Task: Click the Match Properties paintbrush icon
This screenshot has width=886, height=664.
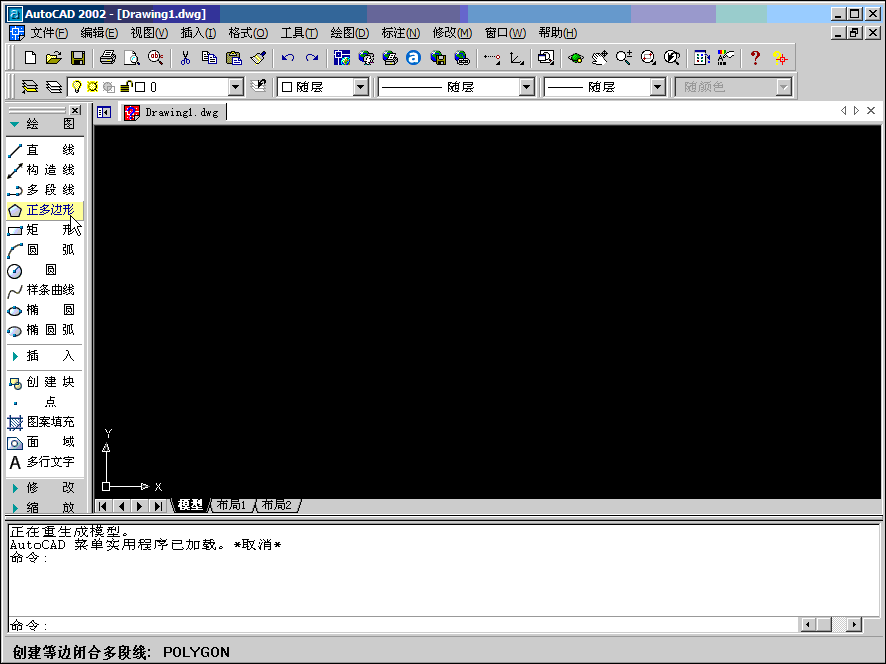Action: point(258,59)
